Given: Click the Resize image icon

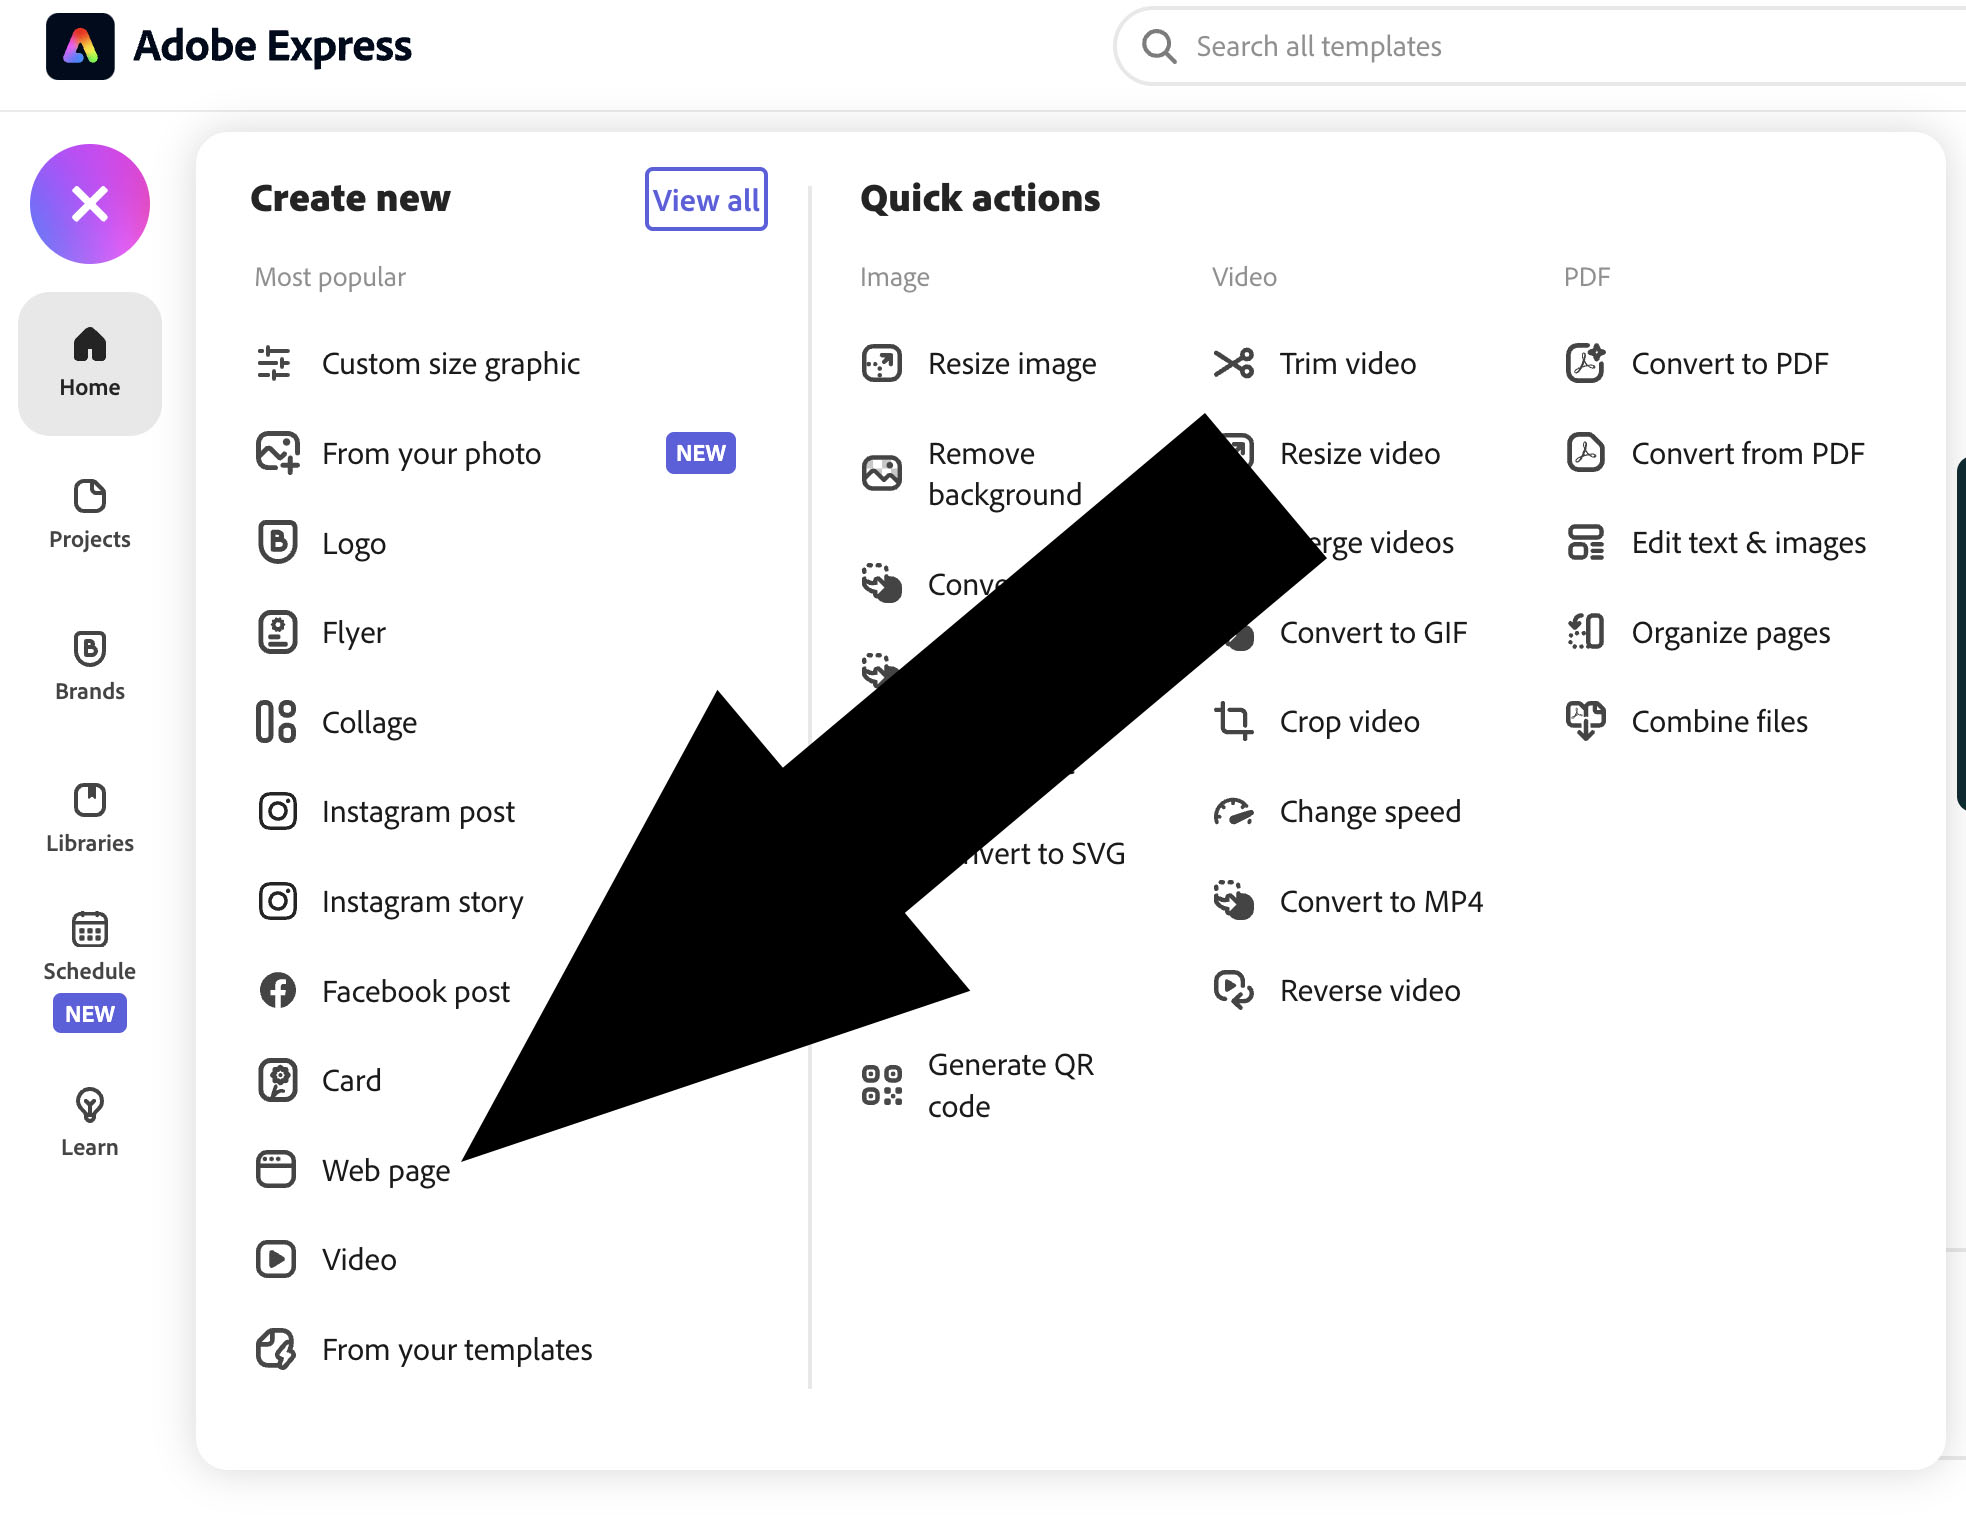Looking at the screenshot, I should (x=882, y=363).
